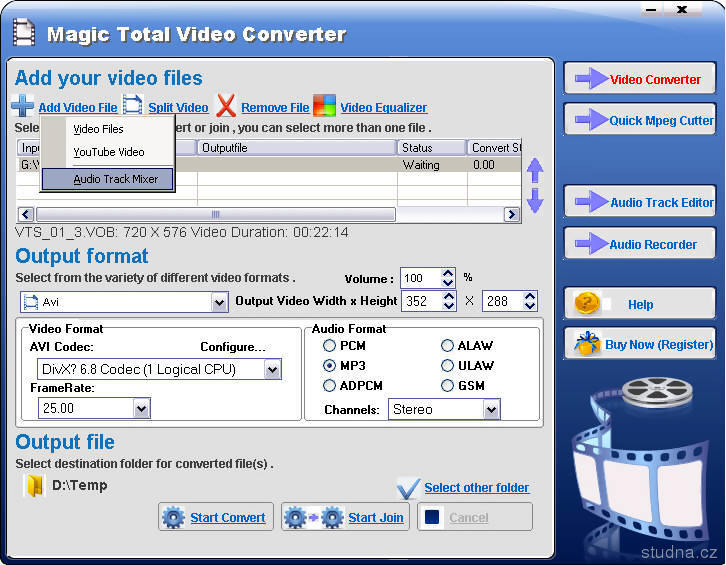Image resolution: width=726 pixels, height=565 pixels.
Task: Select the GSM audio format
Action: [447, 385]
